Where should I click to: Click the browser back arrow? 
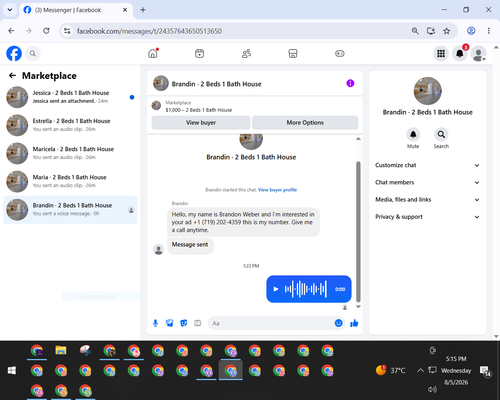click(11, 31)
